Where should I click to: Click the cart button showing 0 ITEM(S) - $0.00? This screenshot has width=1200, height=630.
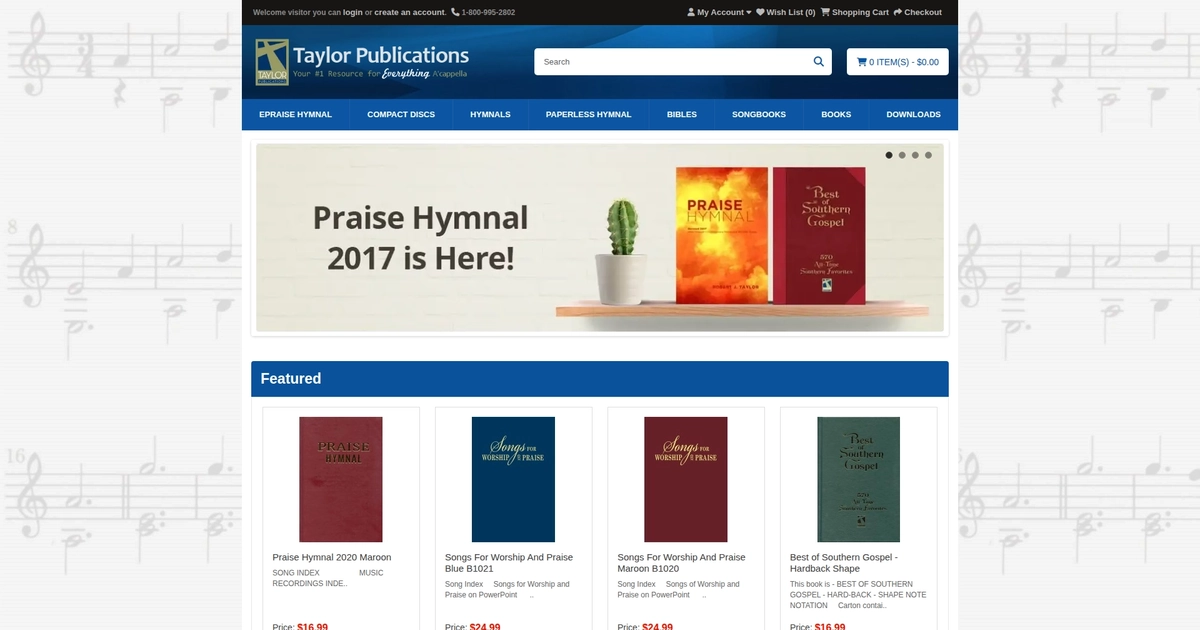(898, 62)
